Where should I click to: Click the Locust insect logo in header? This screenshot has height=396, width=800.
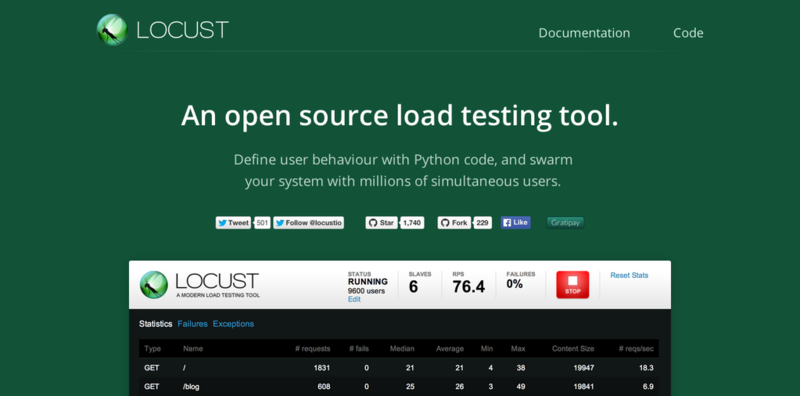(x=112, y=30)
